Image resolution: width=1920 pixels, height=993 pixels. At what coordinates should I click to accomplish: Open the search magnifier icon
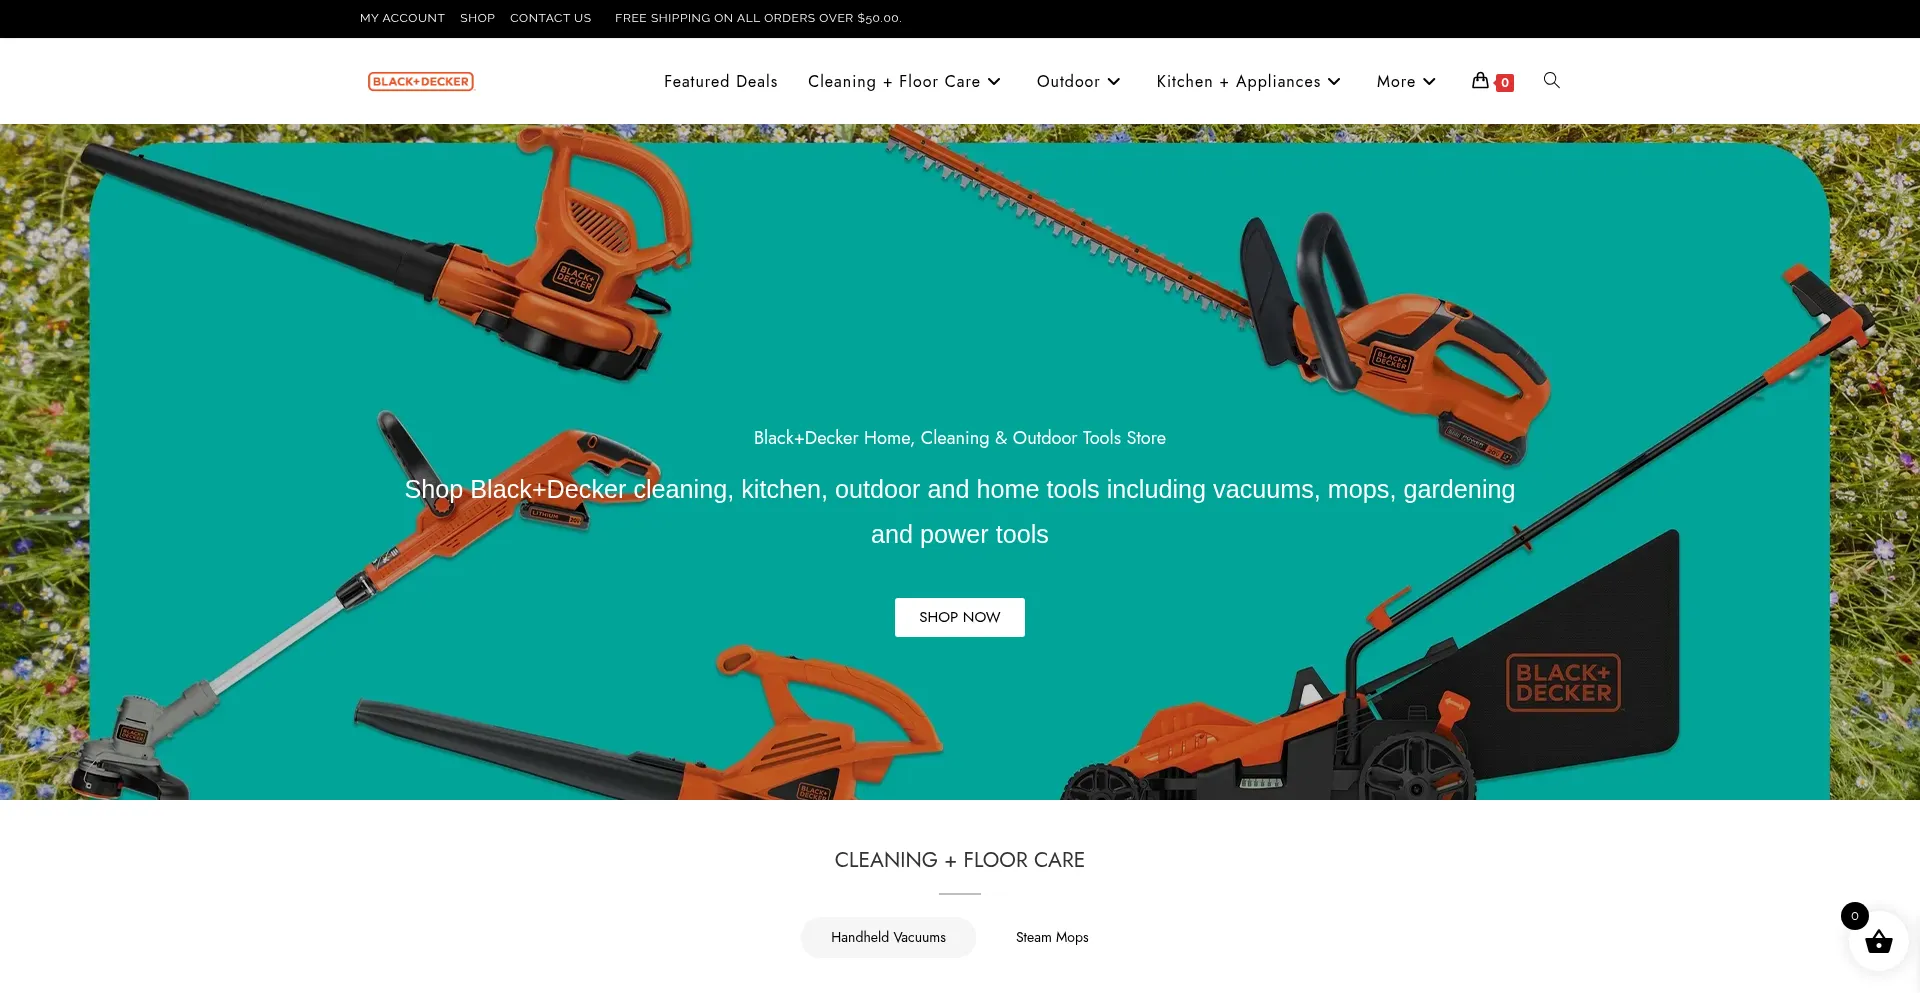[1551, 80]
